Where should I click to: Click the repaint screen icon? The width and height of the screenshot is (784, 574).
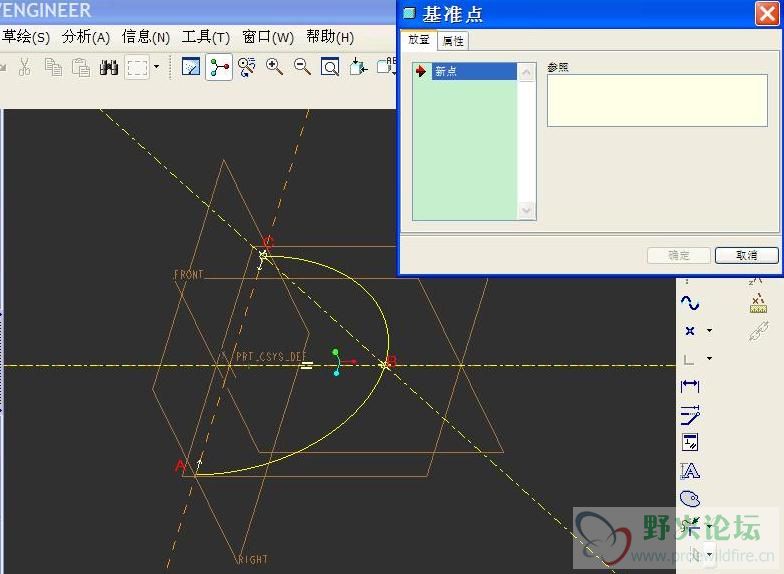tap(191, 66)
